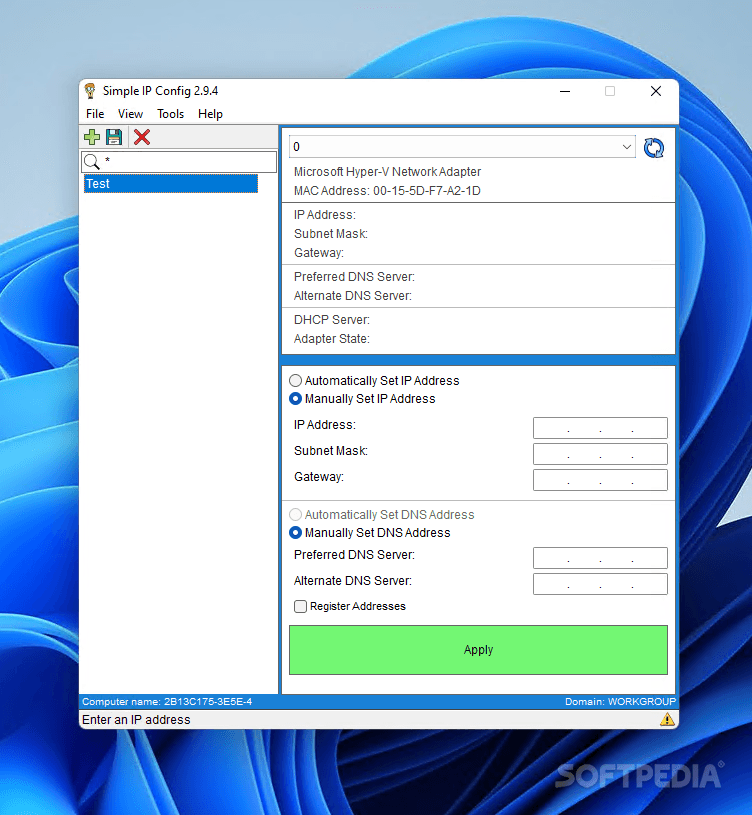Click Computer name: 2B13C175-3E5E-4 status text
The width and height of the screenshot is (752, 815).
167,702
